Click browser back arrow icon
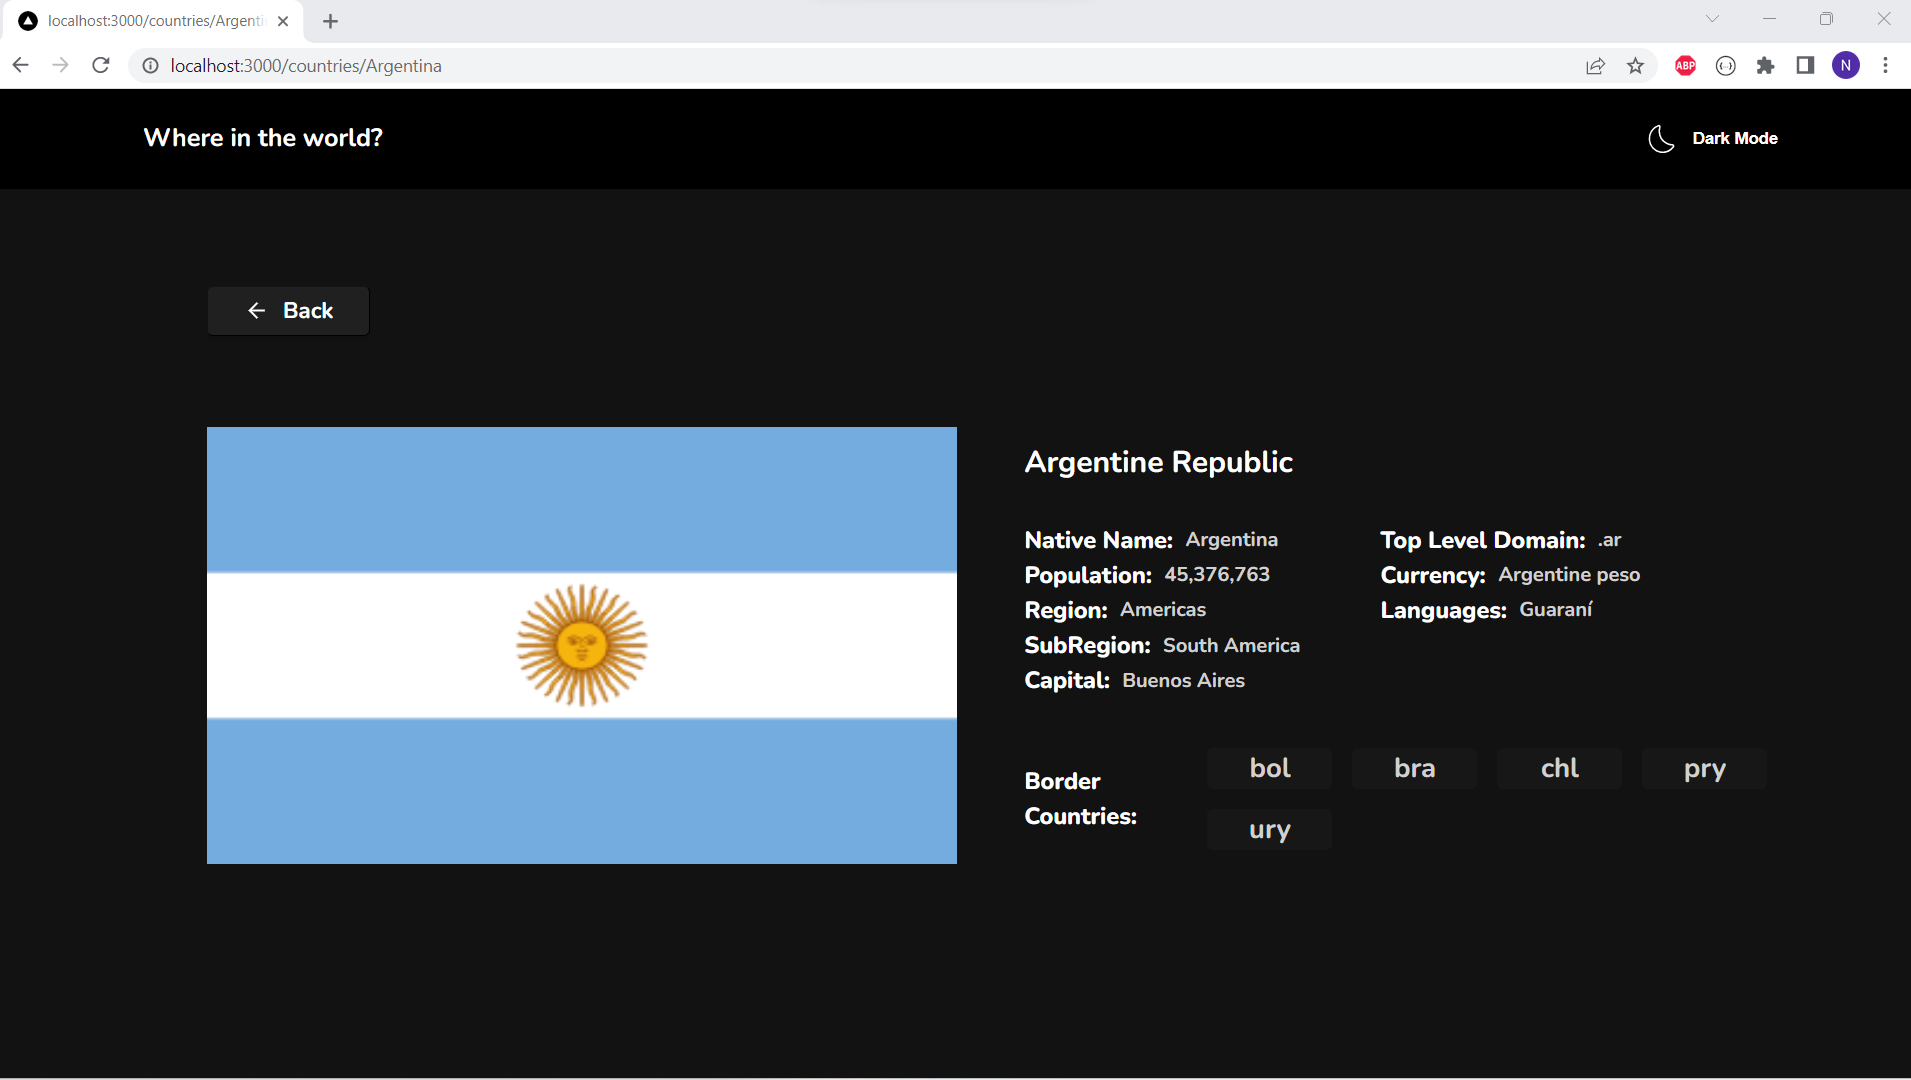The height and width of the screenshot is (1080, 1911). pyautogui.click(x=21, y=66)
